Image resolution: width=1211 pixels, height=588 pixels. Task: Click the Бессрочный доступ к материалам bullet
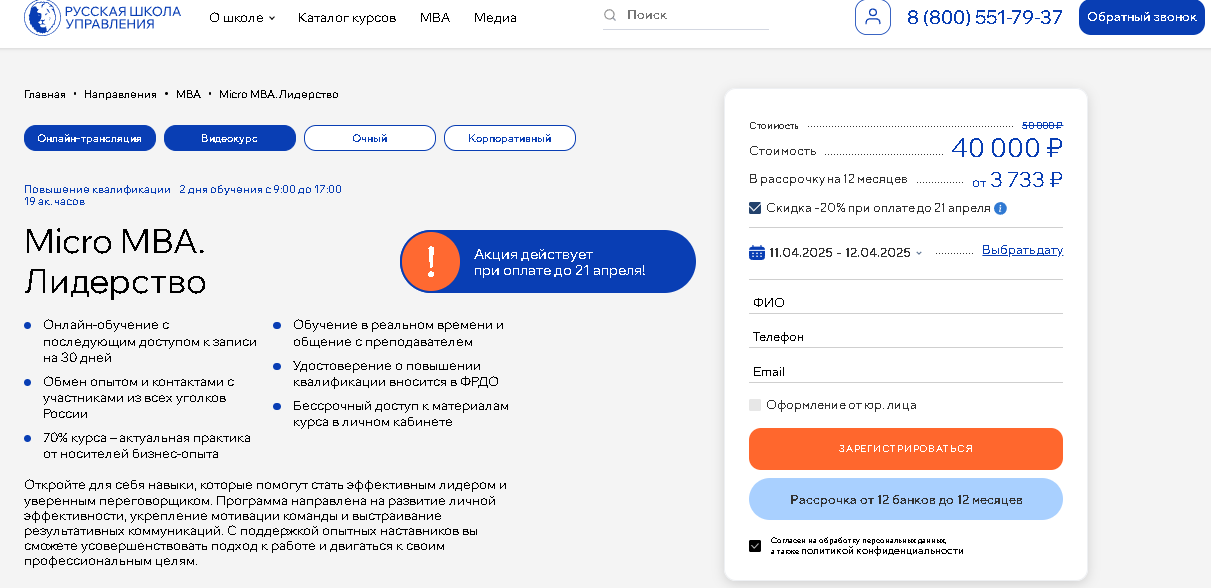[401, 413]
